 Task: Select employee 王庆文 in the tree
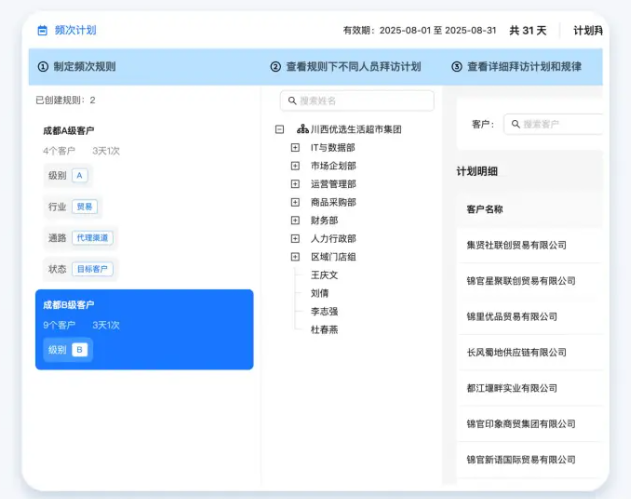click(324, 275)
